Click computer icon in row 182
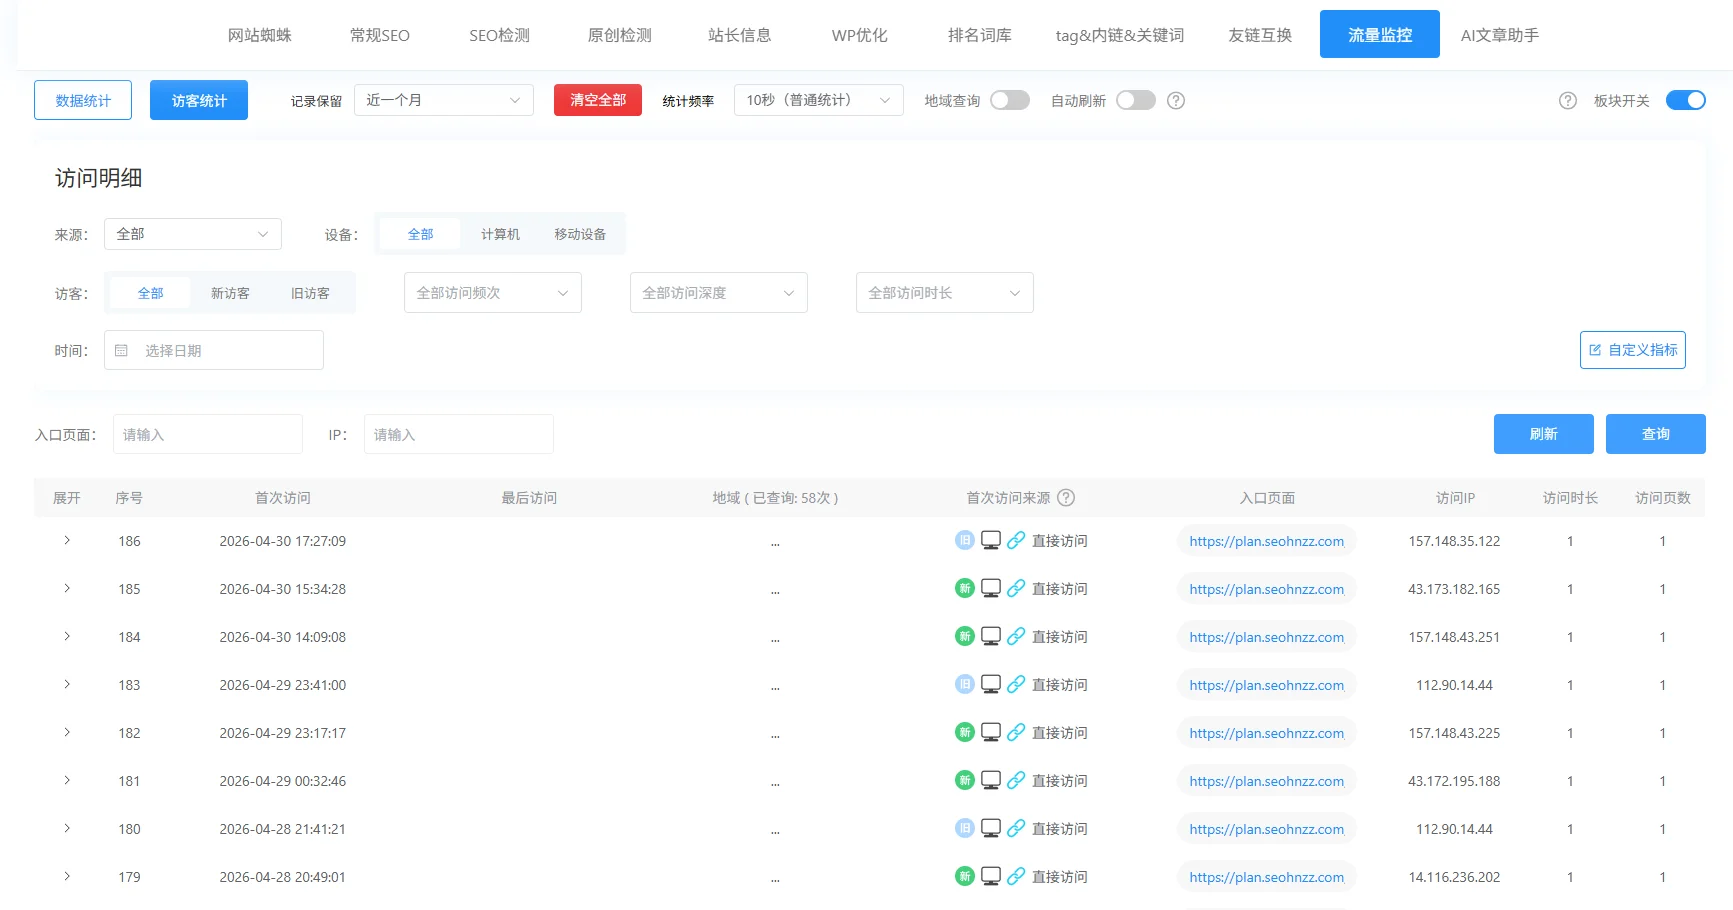This screenshot has height=910, width=1733. point(991,732)
